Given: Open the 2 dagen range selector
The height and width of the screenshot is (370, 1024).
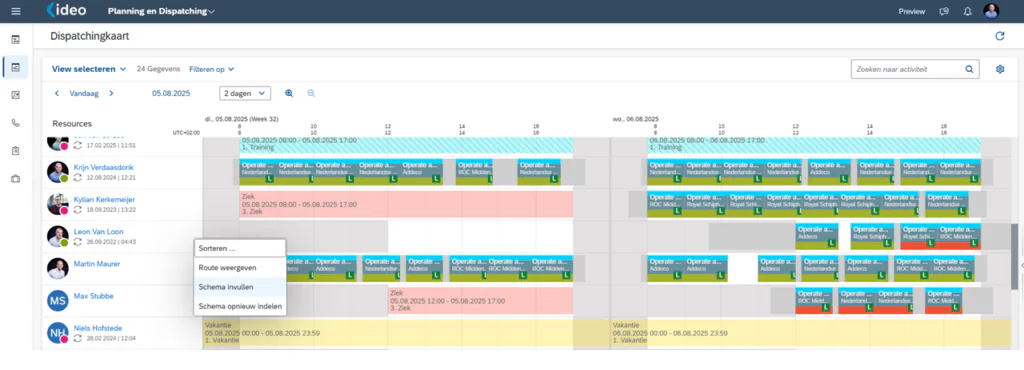Looking at the screenshot, I should pyautogui.click(x=245, y=93).
